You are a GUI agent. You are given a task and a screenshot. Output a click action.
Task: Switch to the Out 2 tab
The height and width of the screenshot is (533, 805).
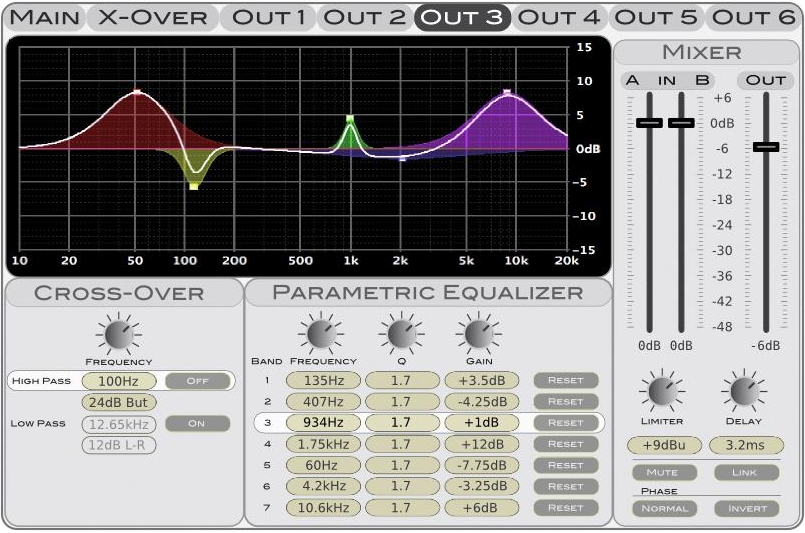pyautogui.click(x=365, y=17)
